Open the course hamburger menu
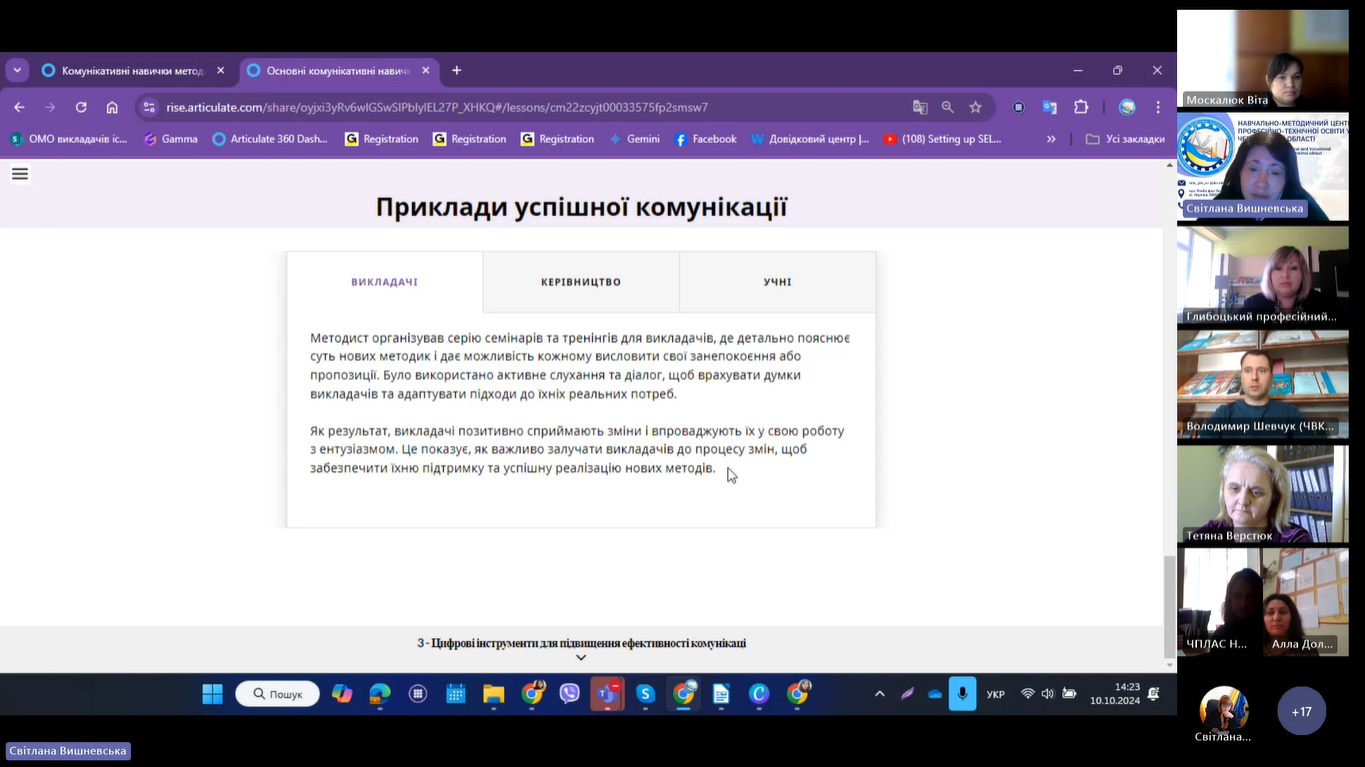1365x767 pixels. 19,174
